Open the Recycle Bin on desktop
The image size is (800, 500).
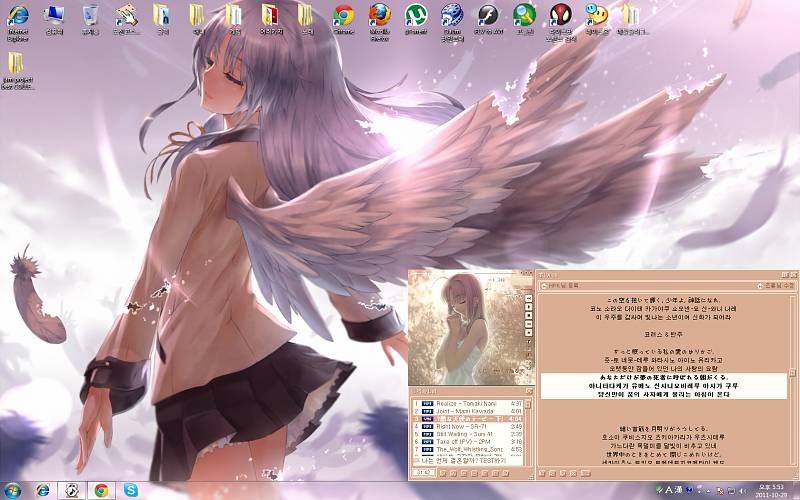click(90, 17)
